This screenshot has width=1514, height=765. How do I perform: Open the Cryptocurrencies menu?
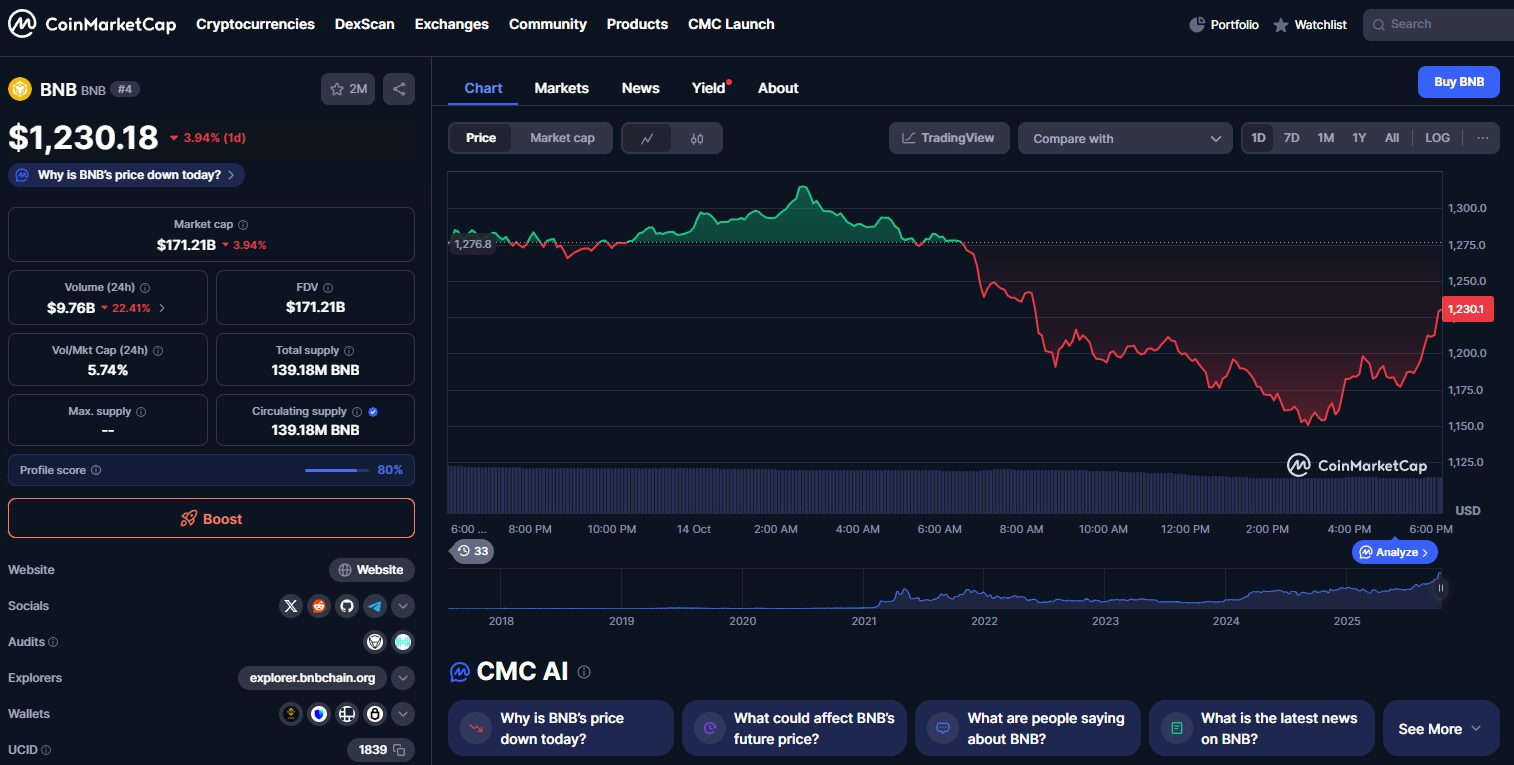[x=255, y=24]
